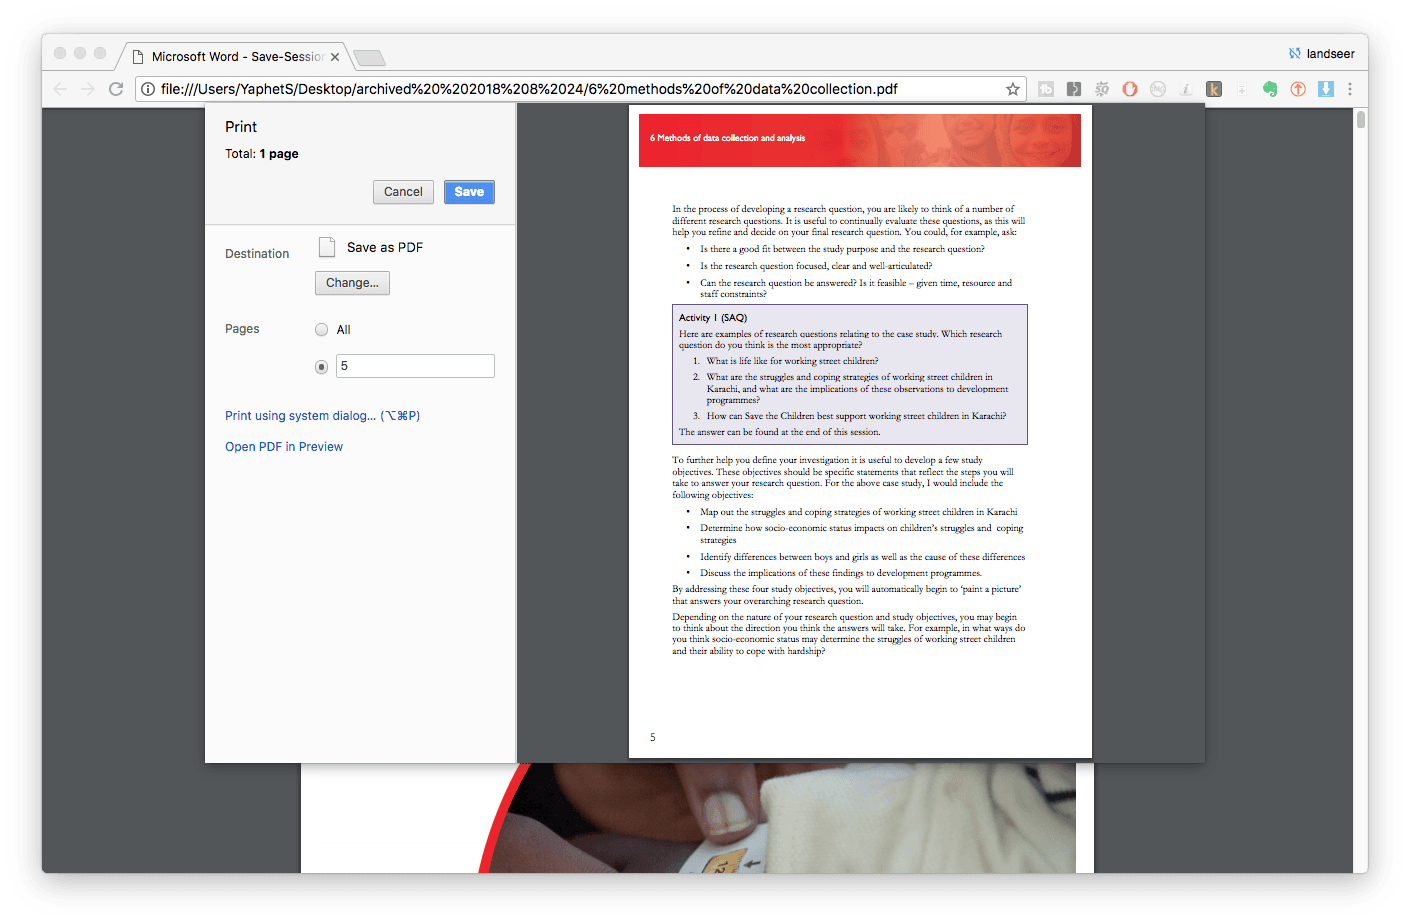Viewport: 1410px width, 923px height.
Task: Click the page range input field
Action: click(x=415, y=365)
